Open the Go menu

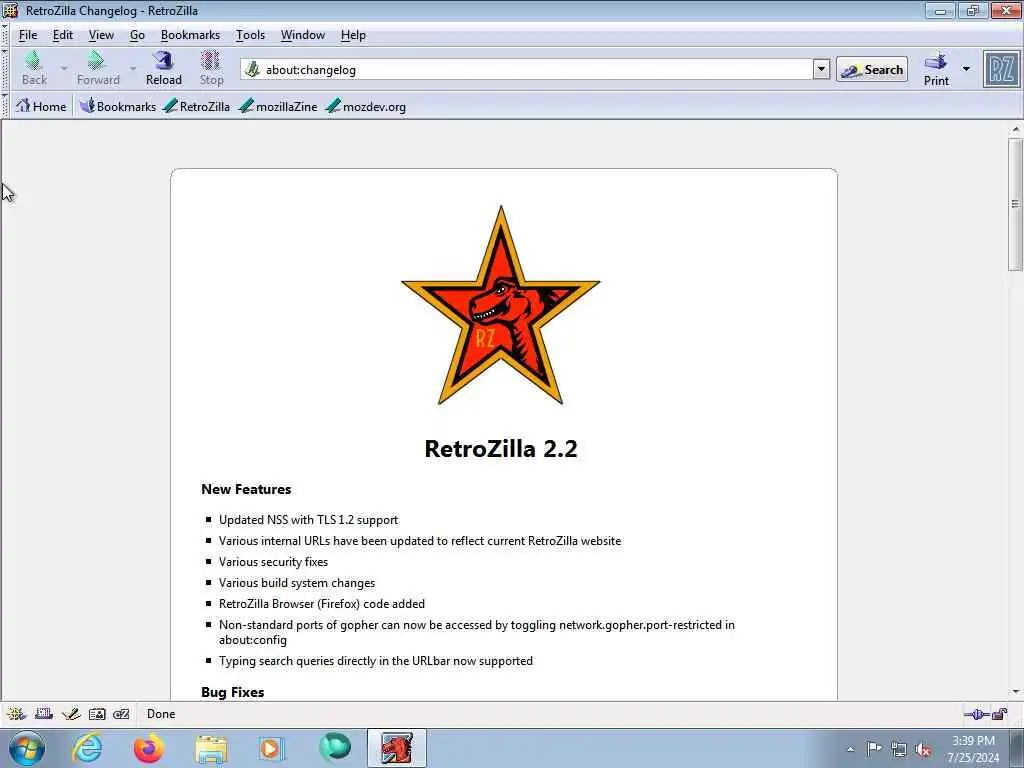click(137, 35)
